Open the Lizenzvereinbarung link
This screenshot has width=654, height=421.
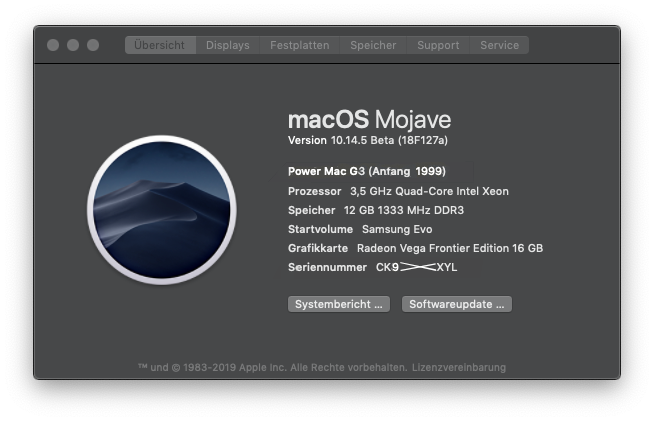(x=459, y=368)
